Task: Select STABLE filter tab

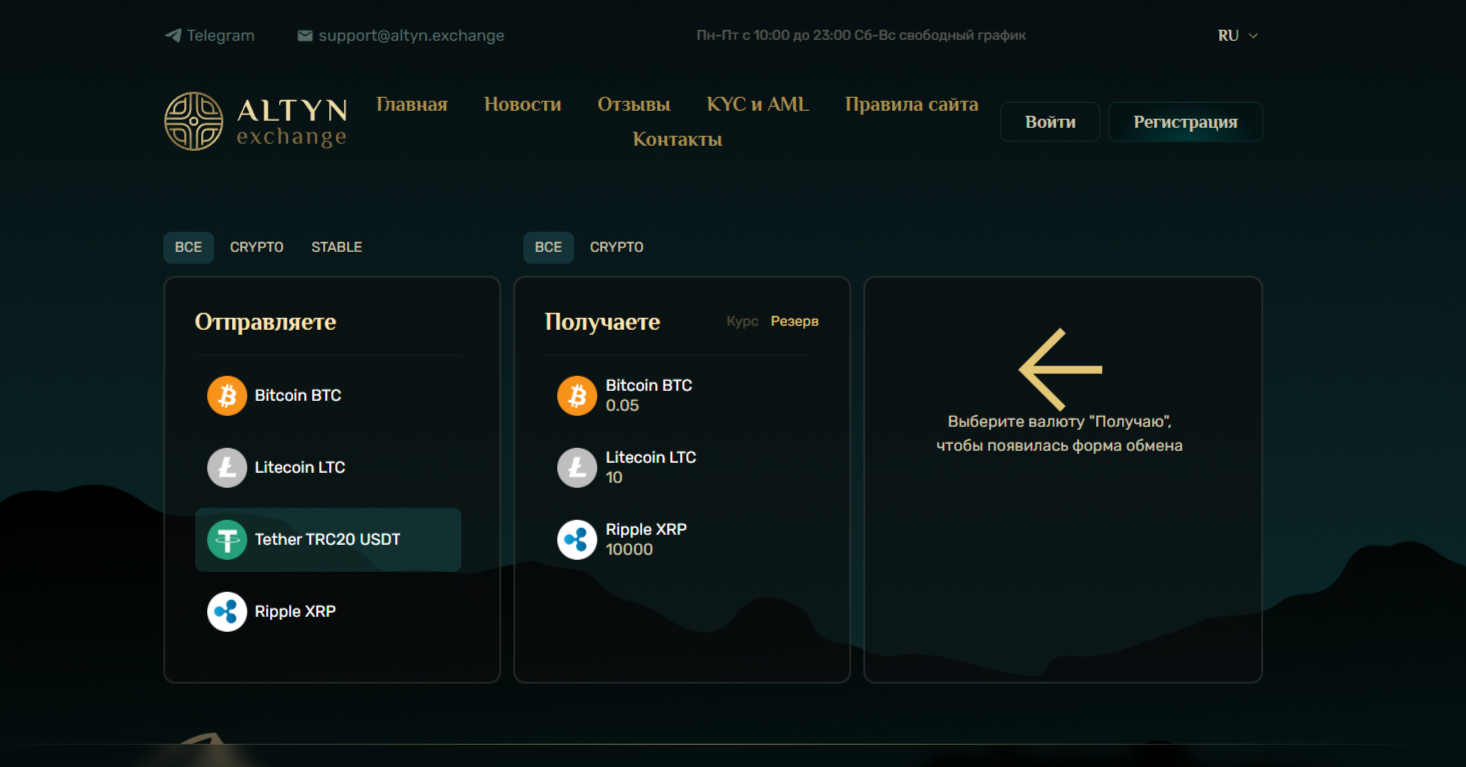Action: pos(337,247)
